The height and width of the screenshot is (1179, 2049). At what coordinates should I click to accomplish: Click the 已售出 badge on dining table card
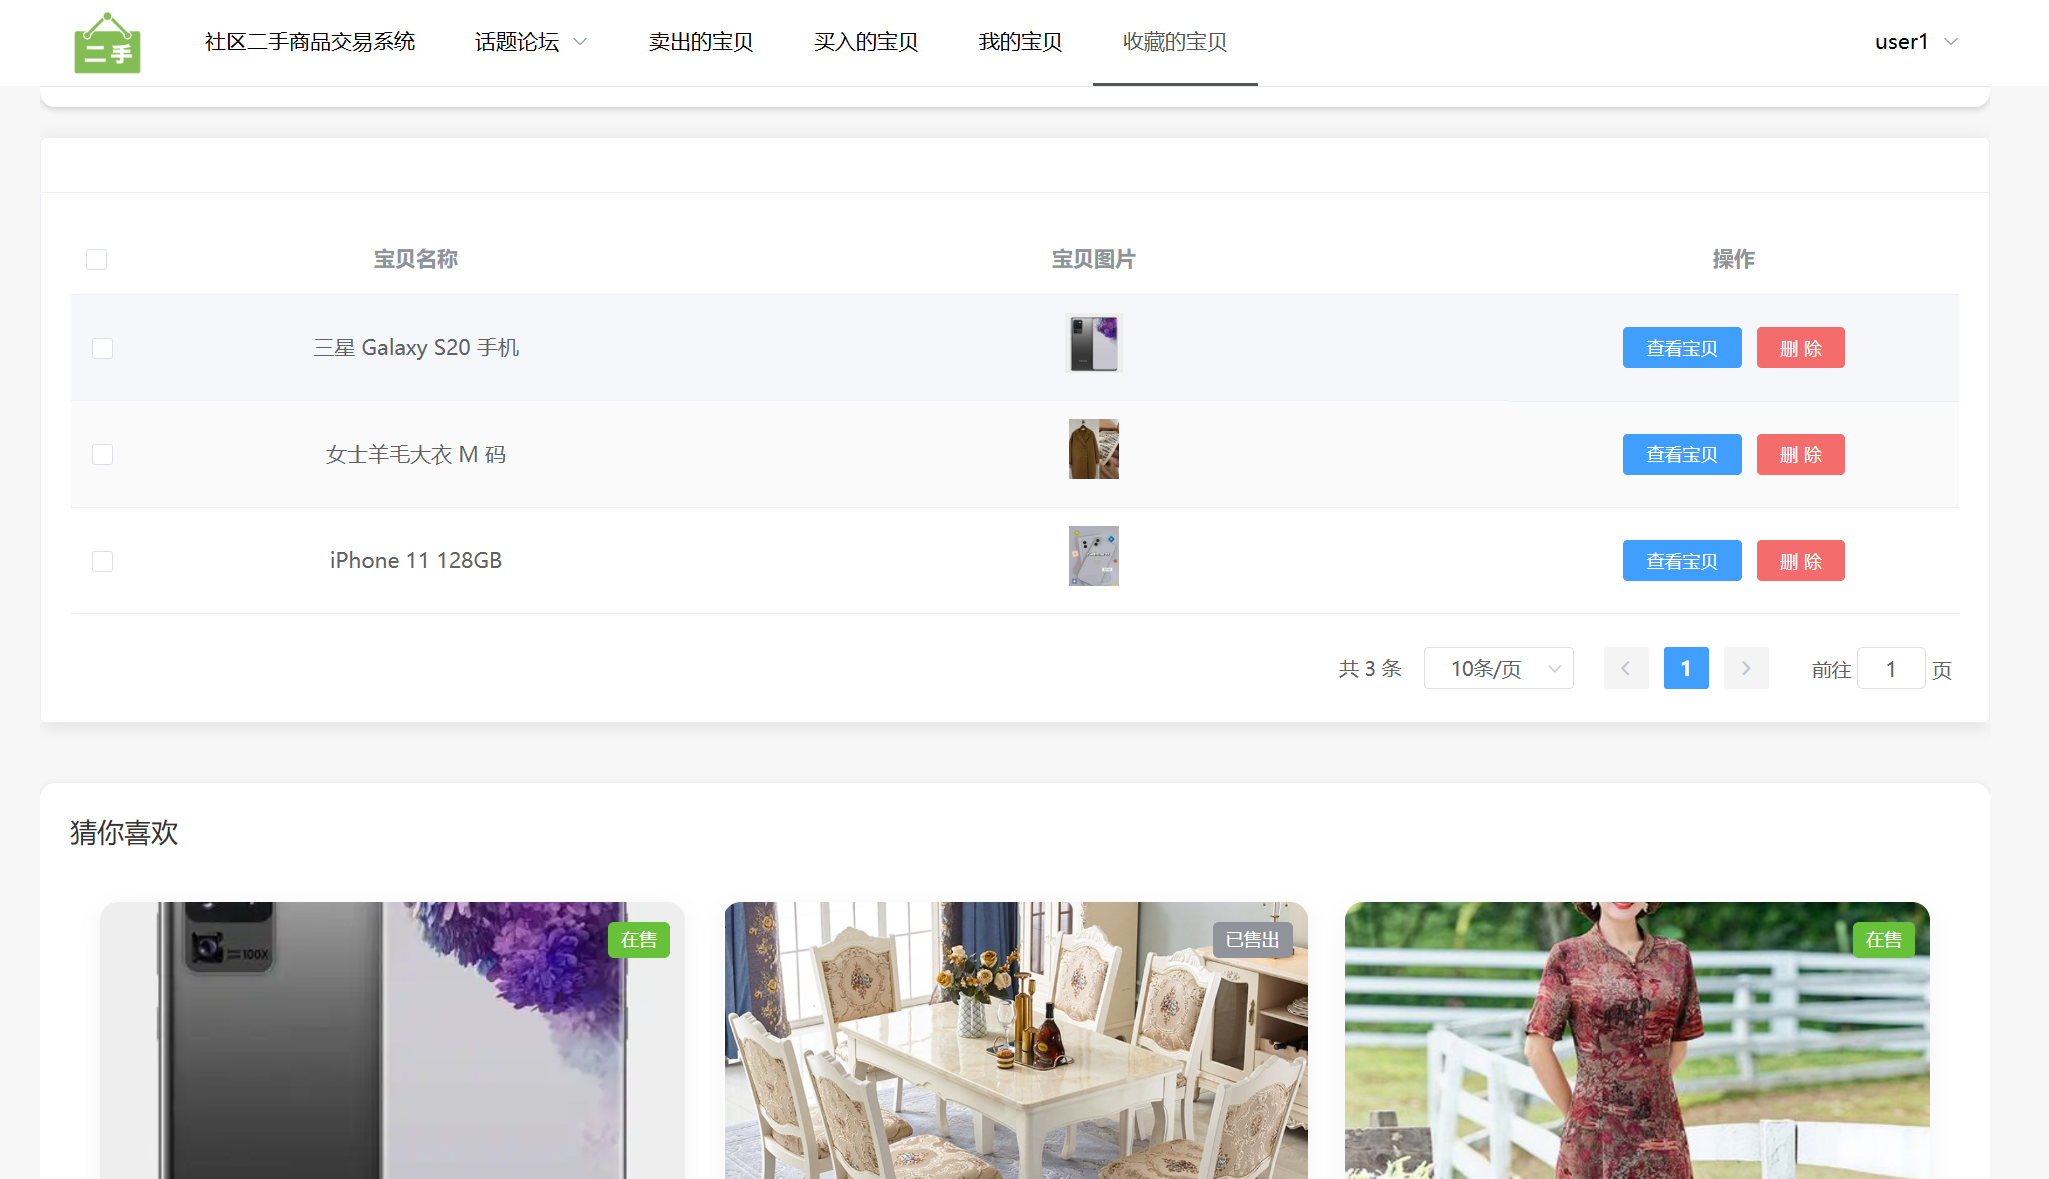coord(1253,940)
